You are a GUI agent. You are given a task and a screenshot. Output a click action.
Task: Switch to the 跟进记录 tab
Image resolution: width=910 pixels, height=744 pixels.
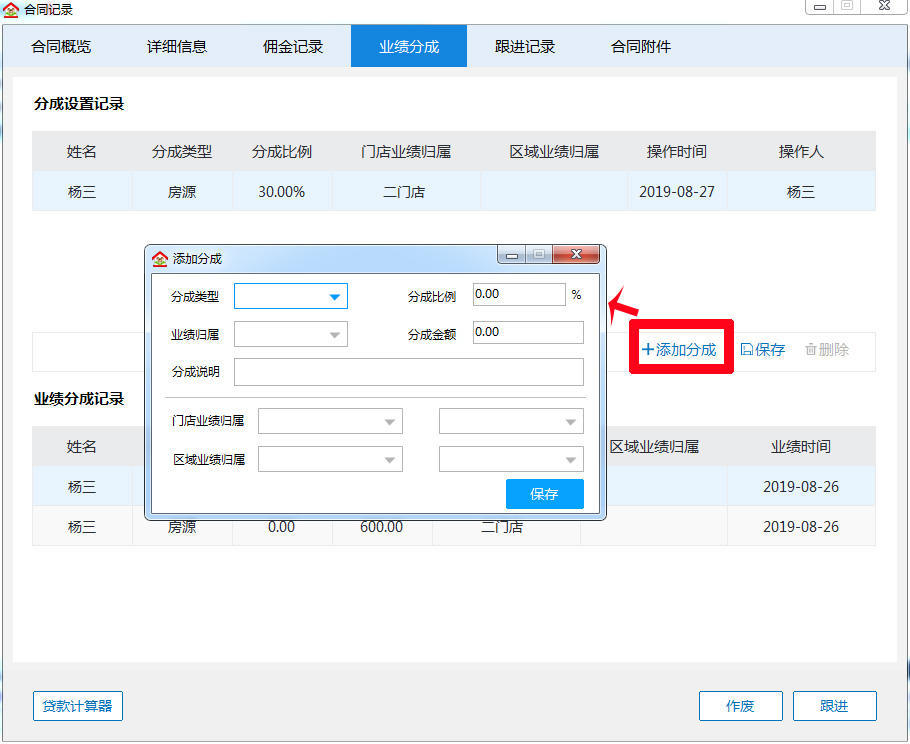point(524,46)
